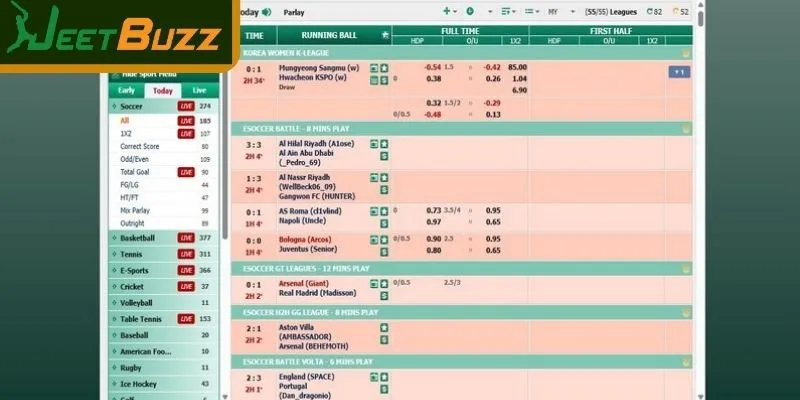This screenshot has width=800, height=400.
Task: Open live stream icon for Arsenal vs Real Madrid
Action: pos(374,284)
